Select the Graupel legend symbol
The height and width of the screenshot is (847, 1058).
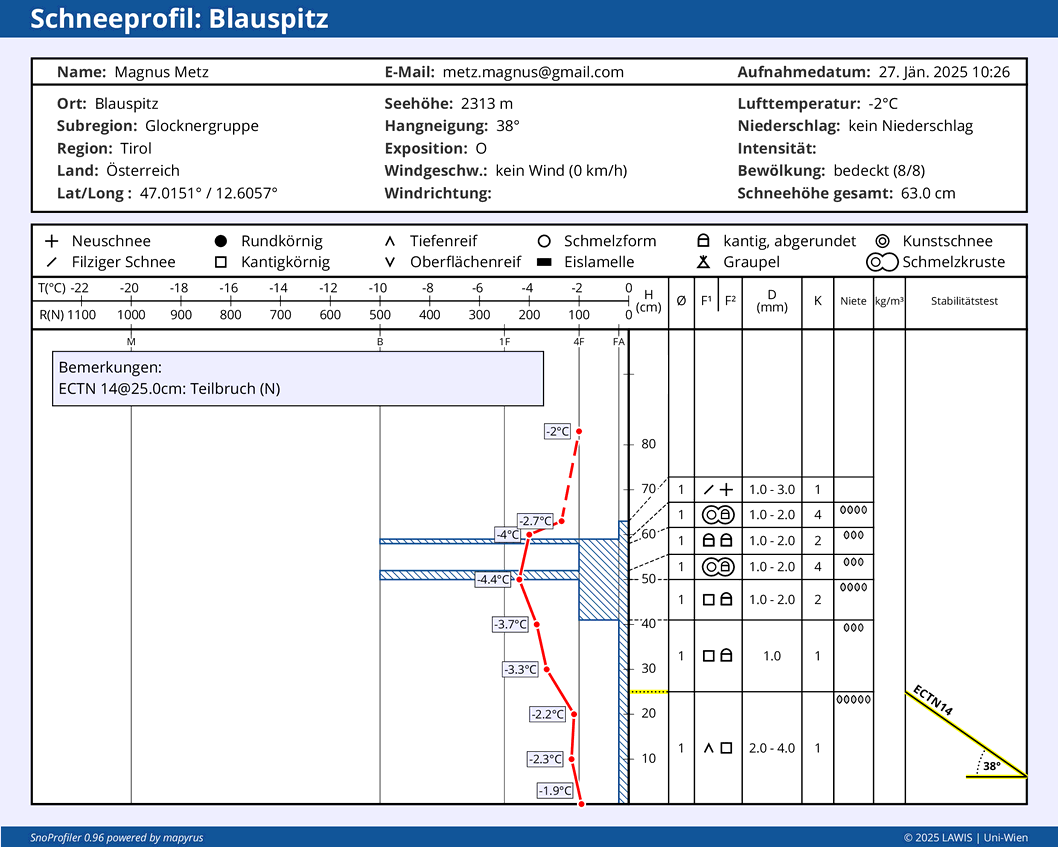[703, 262]
